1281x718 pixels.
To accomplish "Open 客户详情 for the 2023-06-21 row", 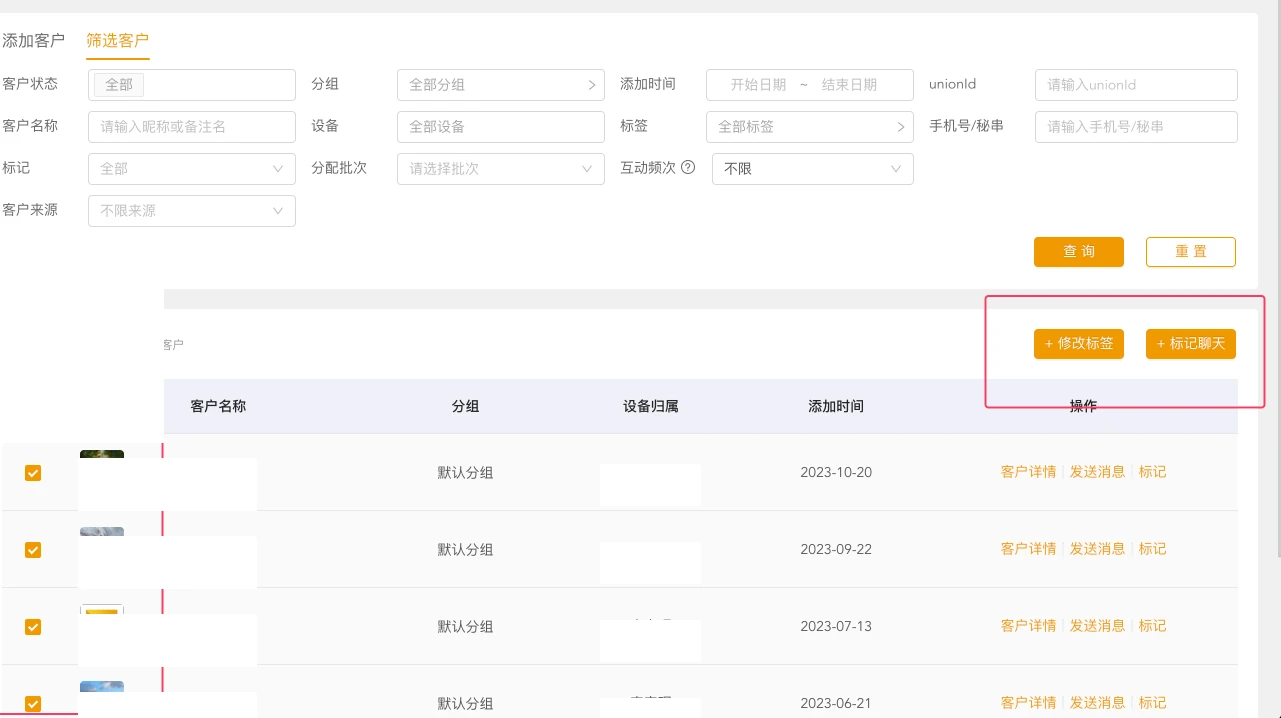I will tap(1028, 703).
